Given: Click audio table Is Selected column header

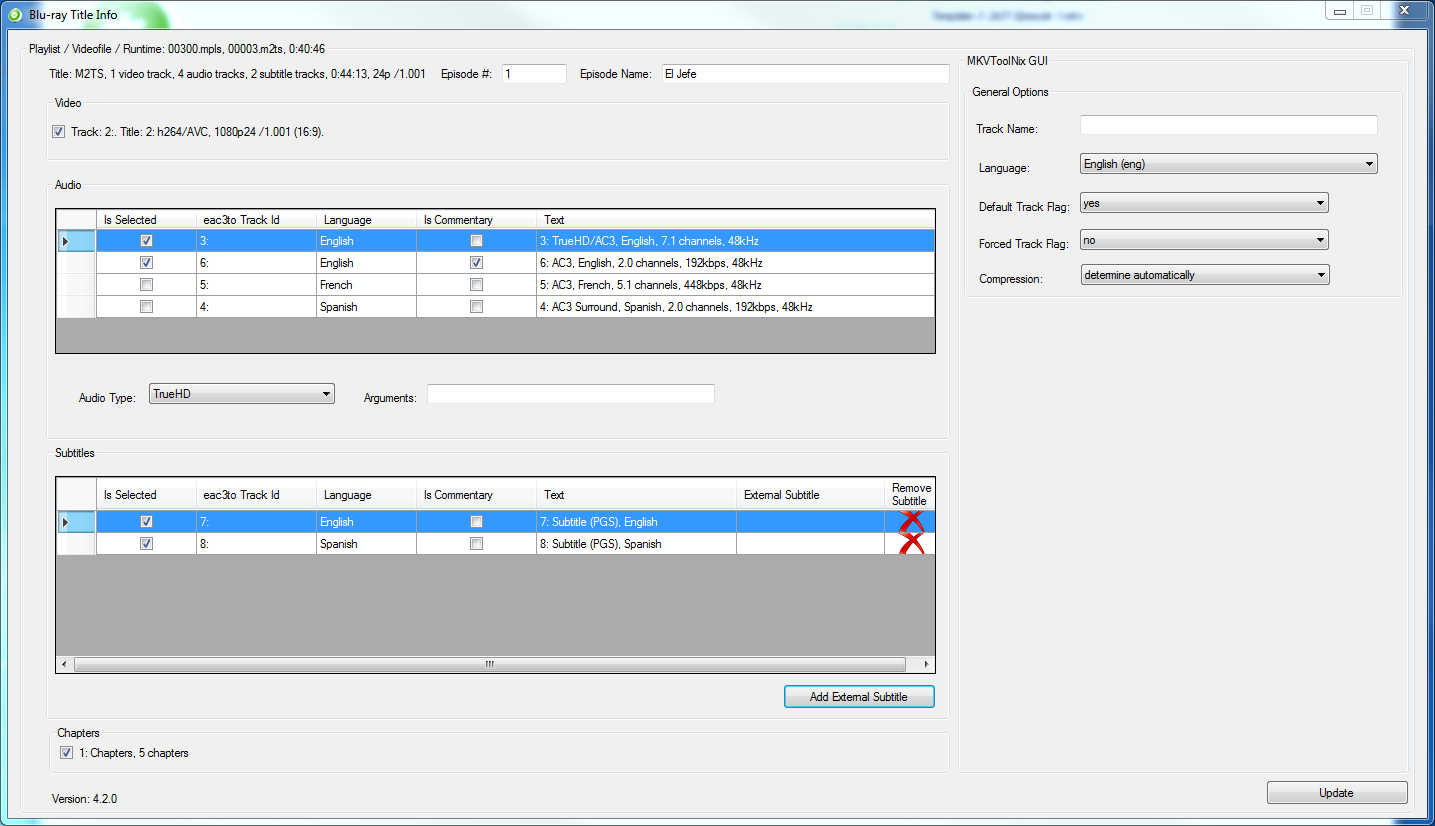Looking at the screenshot, I should [146, 220].
